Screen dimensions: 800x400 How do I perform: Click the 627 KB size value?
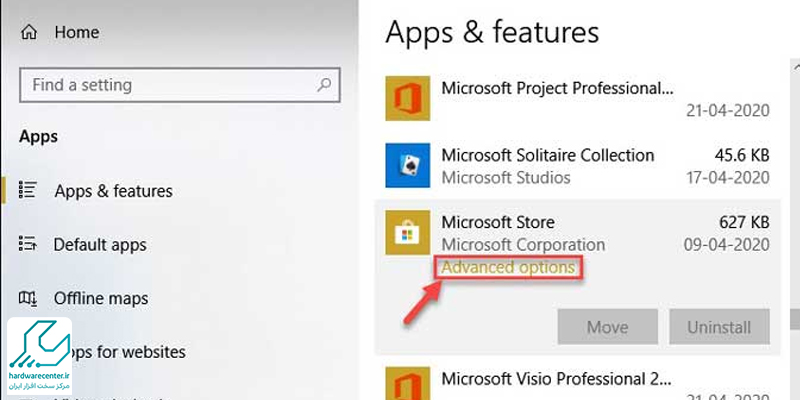tap(744, 222)
